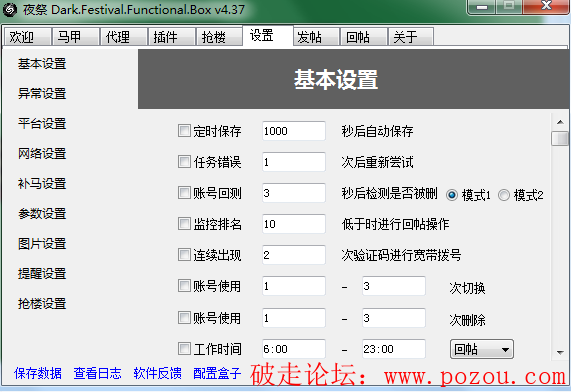Click the 任务错误 retry count field

(x=294, y=162)
